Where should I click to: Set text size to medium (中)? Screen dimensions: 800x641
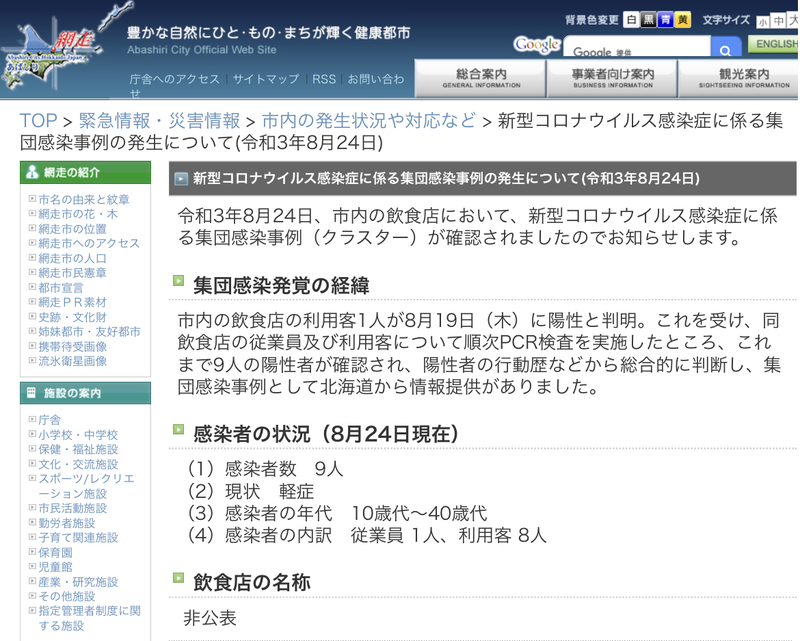[779, 21]
